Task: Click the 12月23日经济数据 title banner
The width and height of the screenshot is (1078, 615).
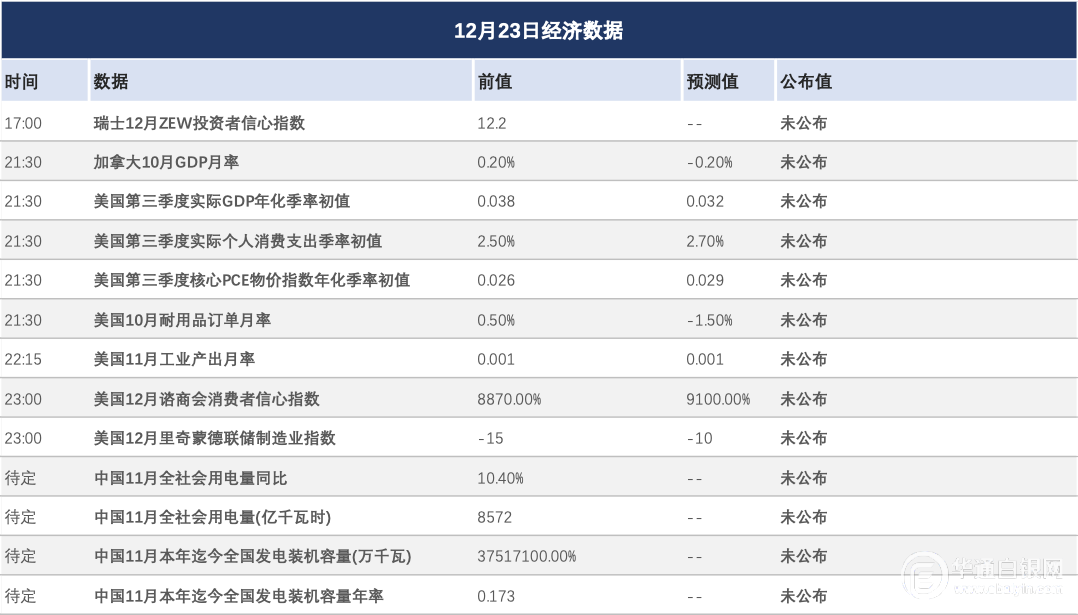Action: pyautogui.click(x=538, y=30)
